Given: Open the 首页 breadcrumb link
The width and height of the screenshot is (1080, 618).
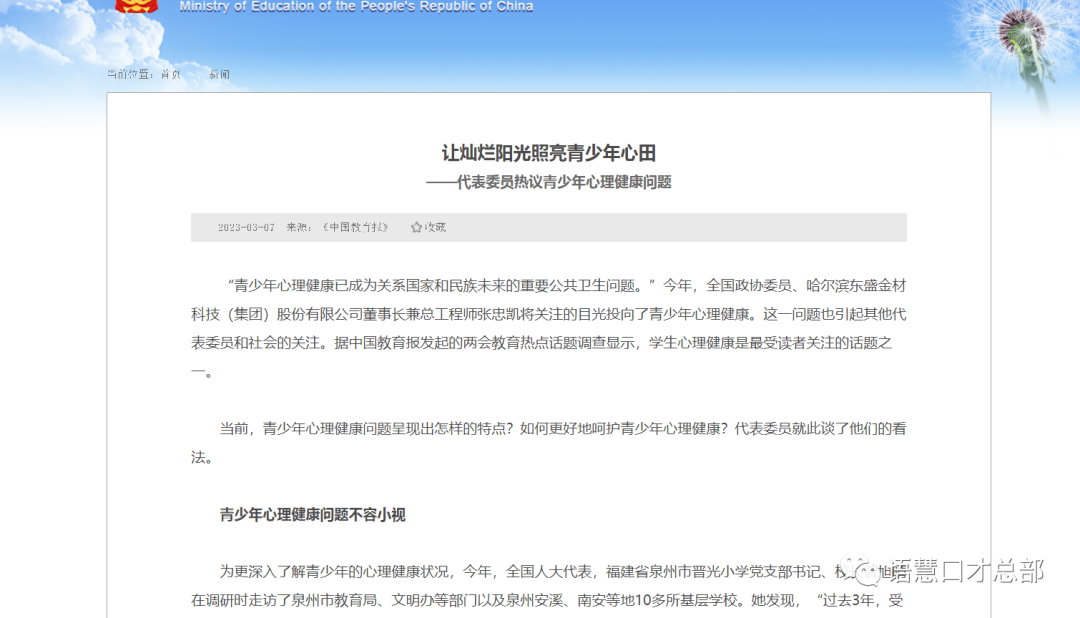Looking at the screenshot, I should coord(170,75).
